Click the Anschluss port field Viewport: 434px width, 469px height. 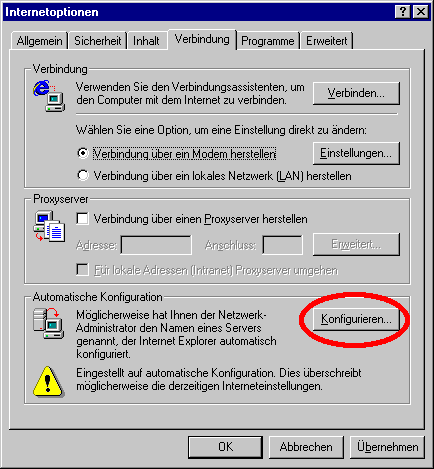(x=282, y=245)
